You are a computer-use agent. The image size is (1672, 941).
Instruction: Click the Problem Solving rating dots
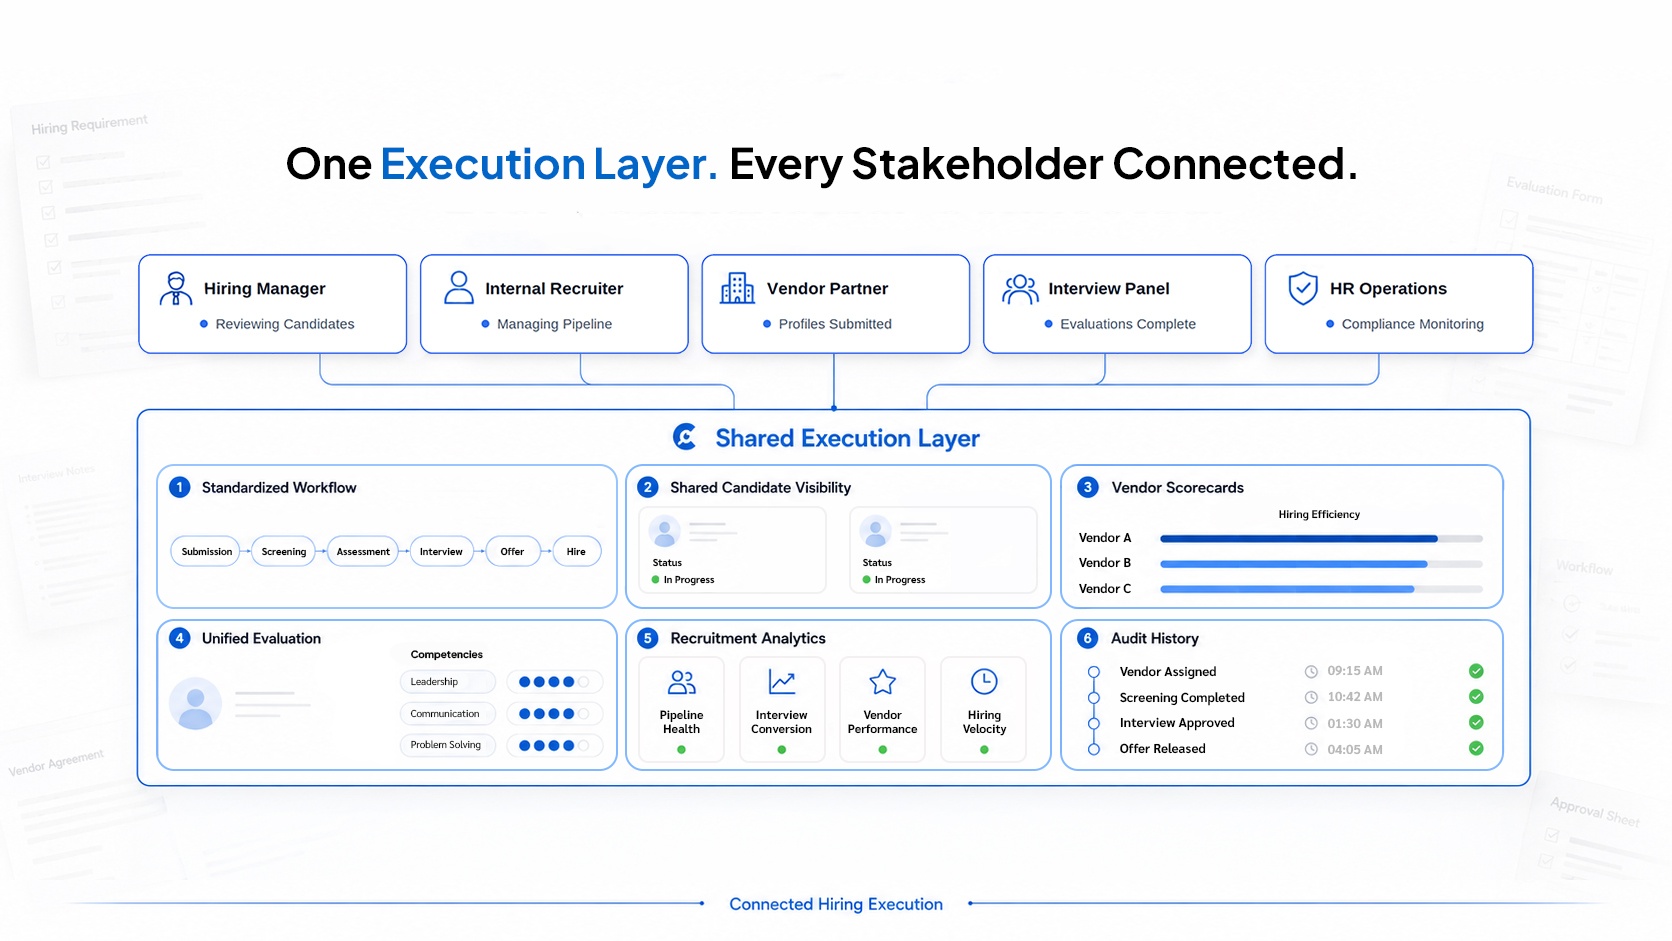(x=554, y=745)
